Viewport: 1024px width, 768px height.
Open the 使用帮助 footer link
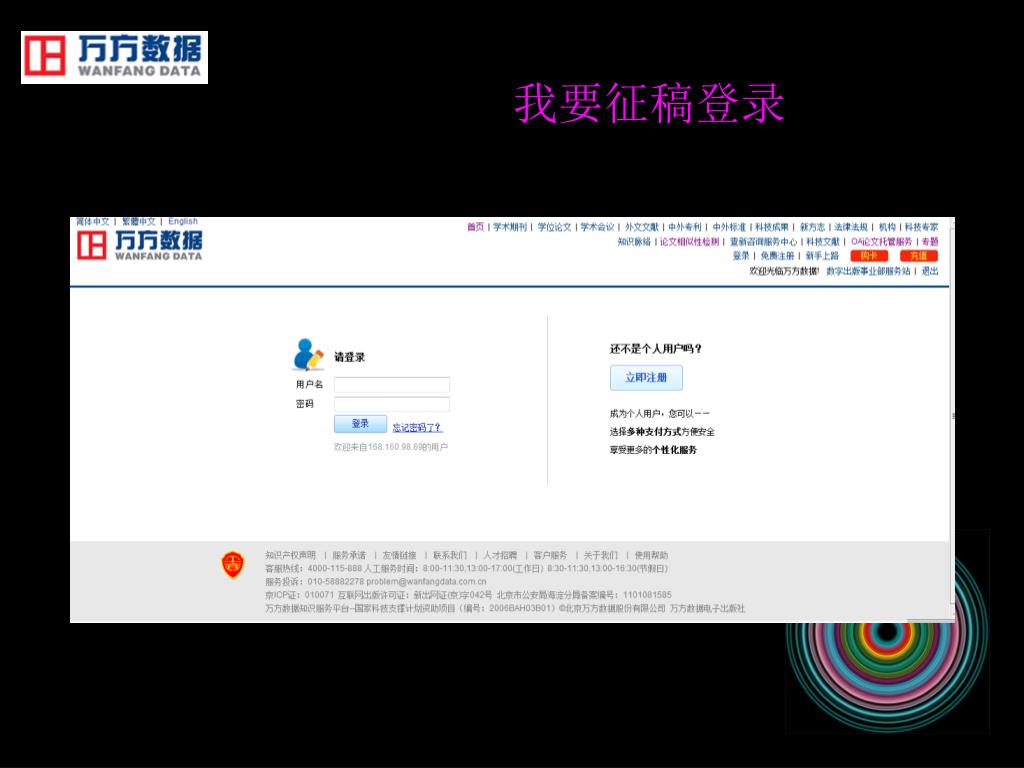pos(651,555)
